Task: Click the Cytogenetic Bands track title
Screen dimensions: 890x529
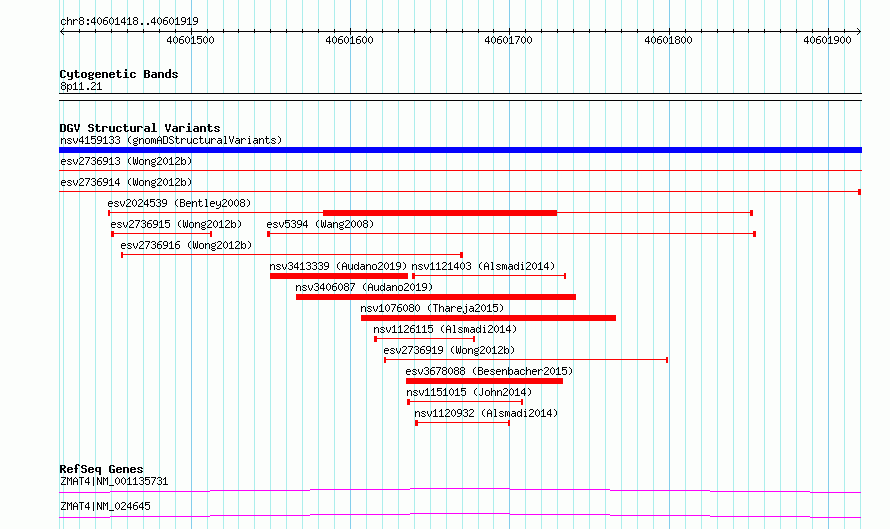Action: 119,74
